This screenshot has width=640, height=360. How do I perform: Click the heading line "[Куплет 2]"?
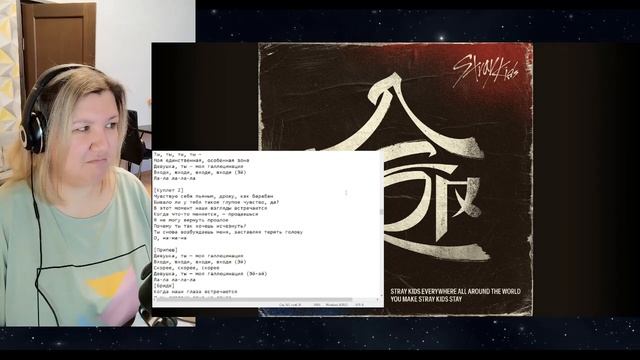tap(169, 190)
